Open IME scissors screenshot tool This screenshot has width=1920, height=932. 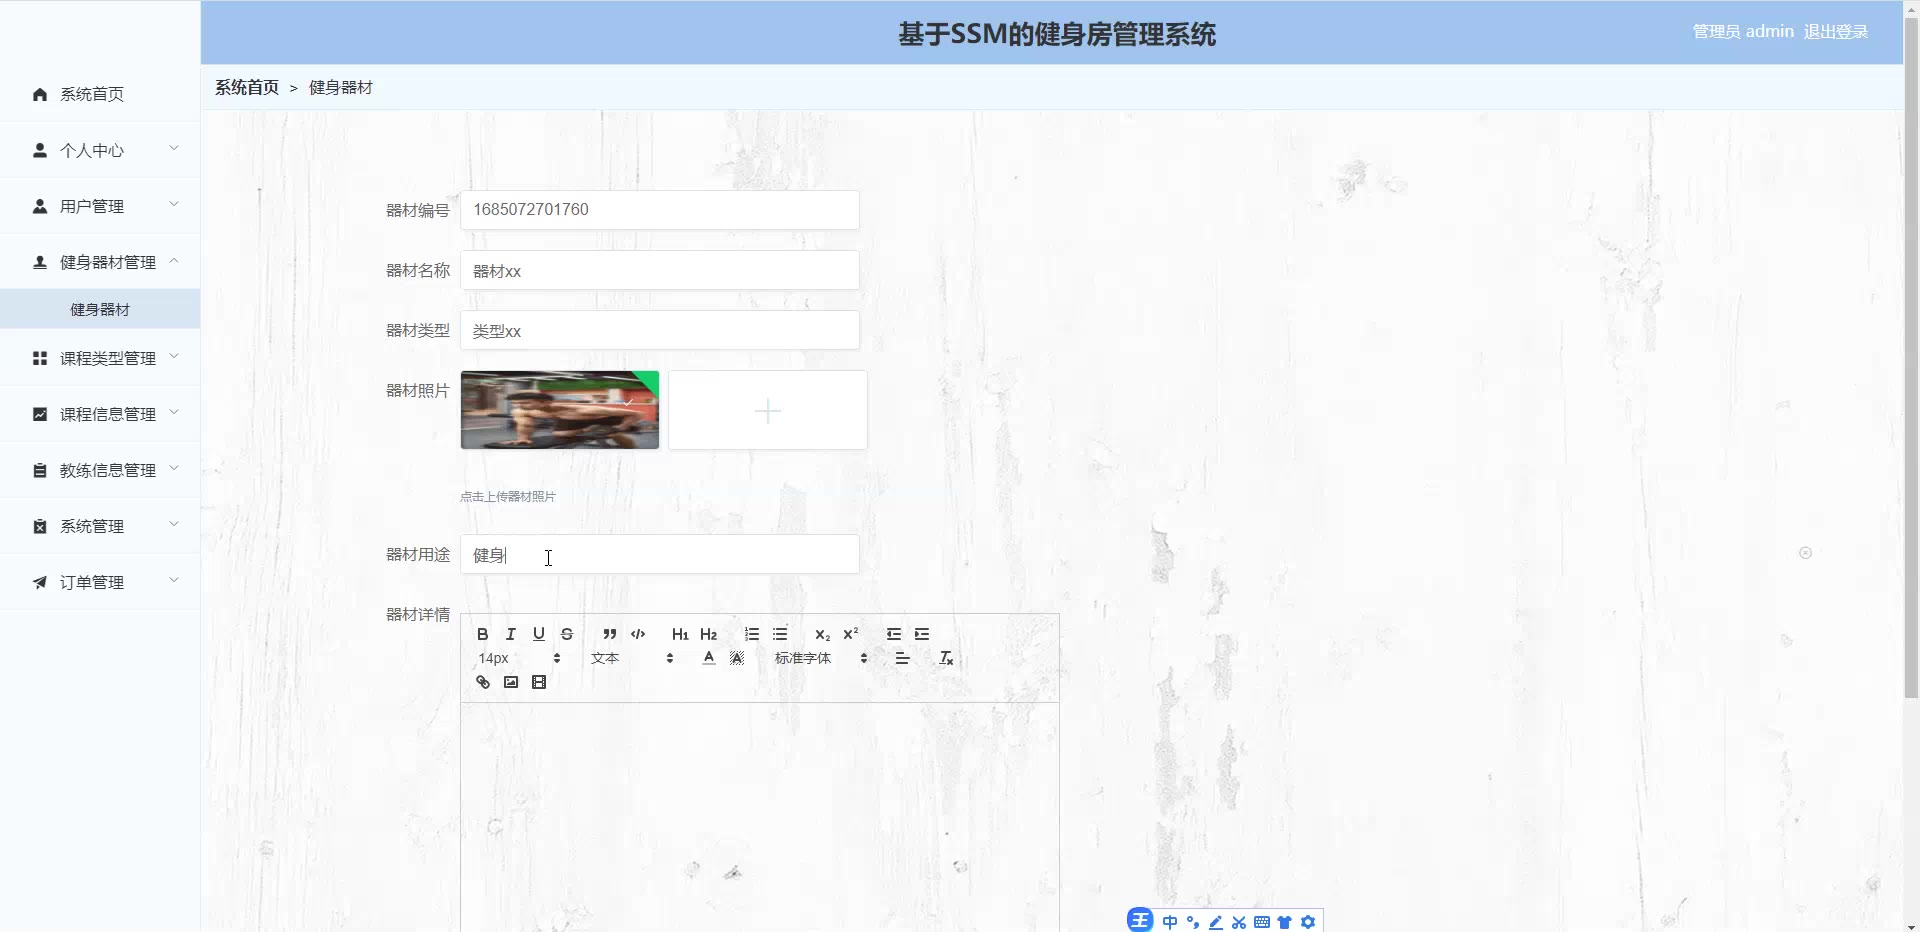click(x=1239, y=922)
